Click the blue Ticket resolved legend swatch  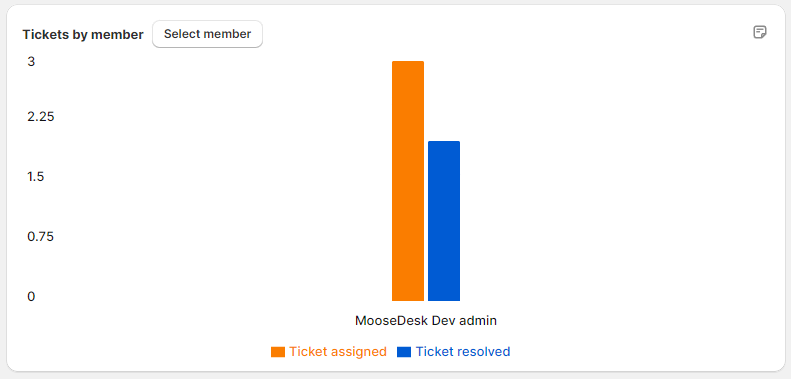click(x=404, y=352)
